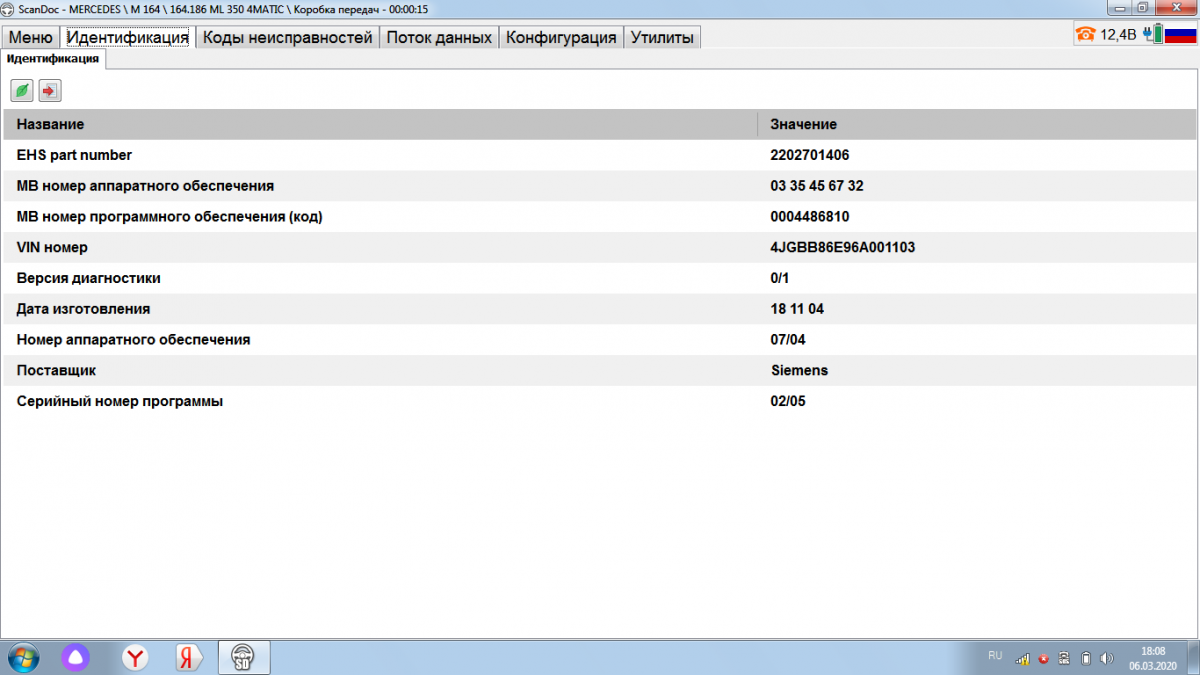
Task: Click the Значение column header
Action: (x=976, y=124)
